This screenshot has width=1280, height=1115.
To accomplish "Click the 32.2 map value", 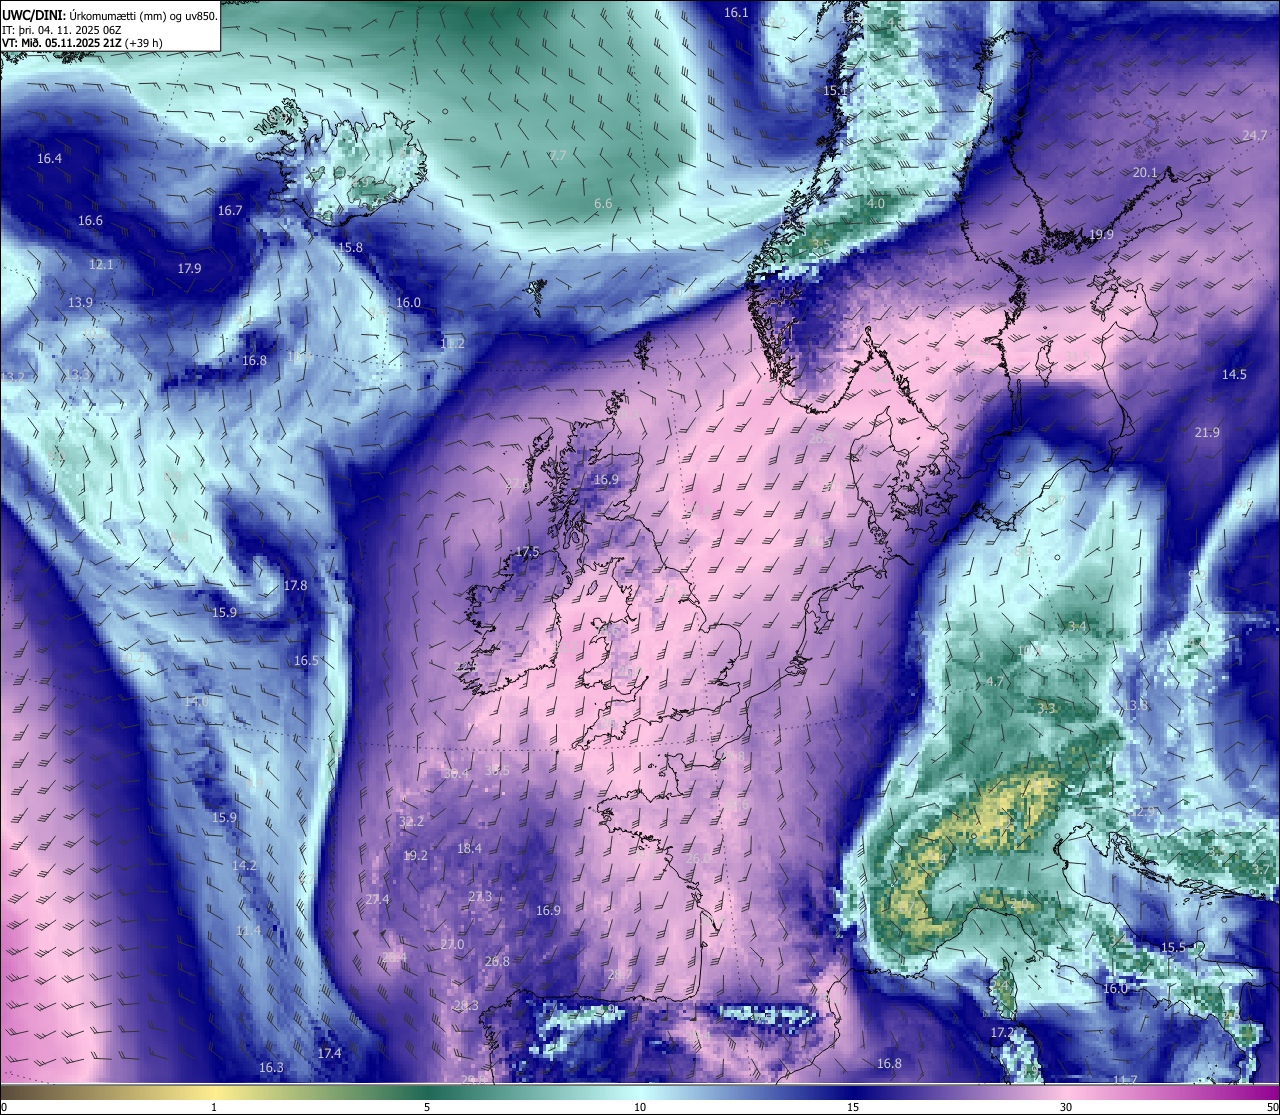I will [411, 822].
